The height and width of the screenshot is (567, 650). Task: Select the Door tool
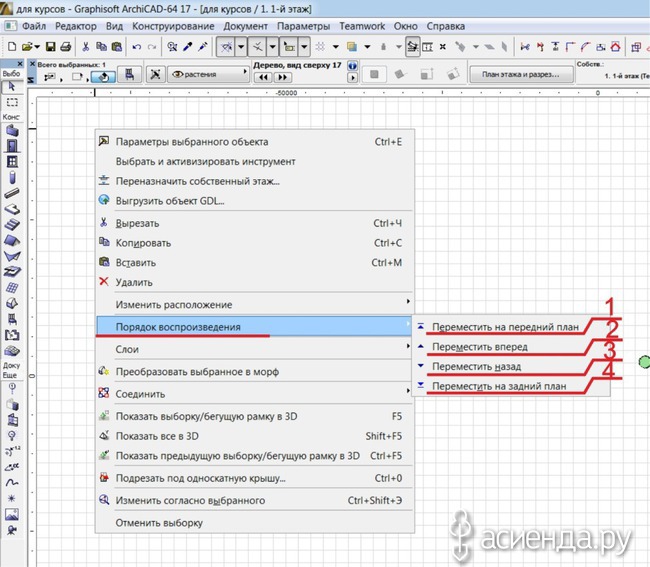coord(12,146)
